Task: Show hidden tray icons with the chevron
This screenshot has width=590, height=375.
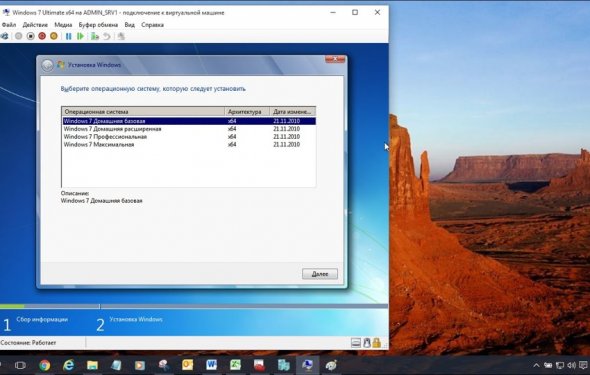Action: tap(537, 365)
